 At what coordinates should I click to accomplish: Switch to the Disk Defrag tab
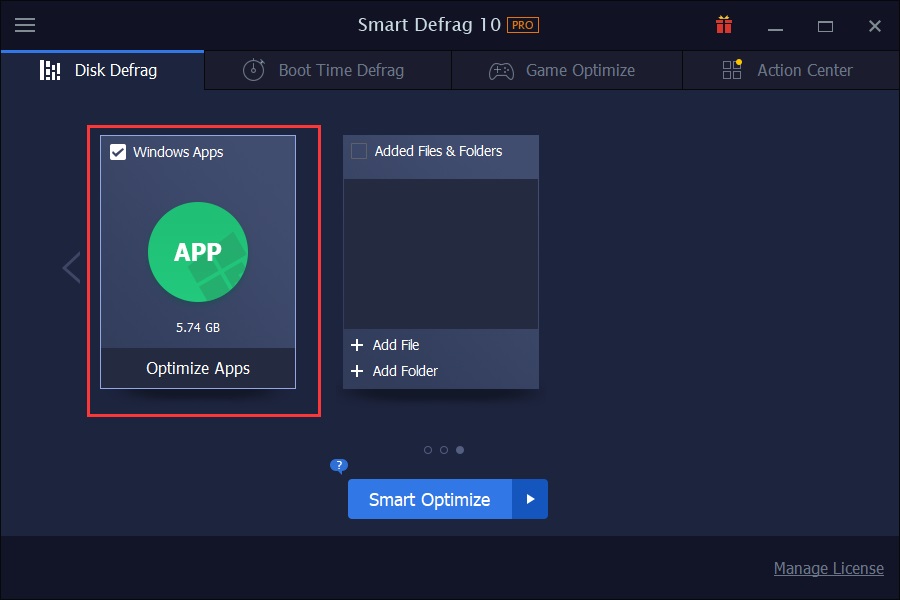[x=102, y=70]
